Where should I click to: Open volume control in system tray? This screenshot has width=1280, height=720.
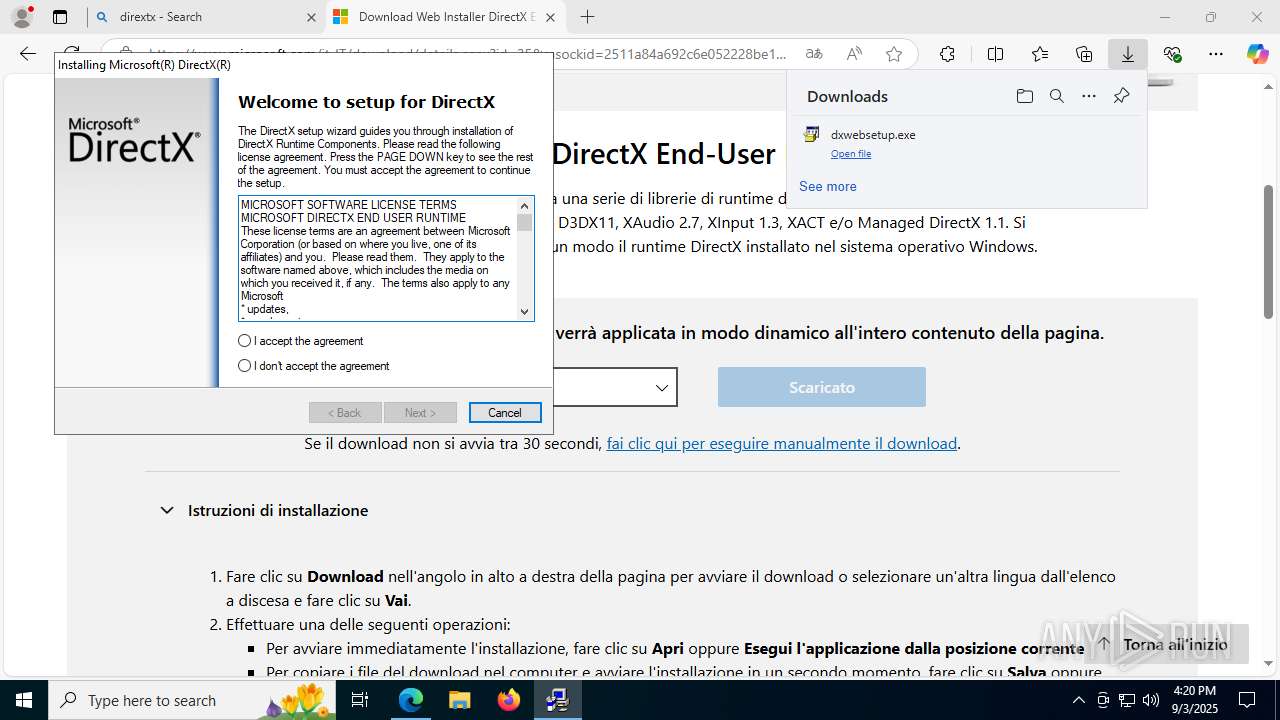[1151, 700]
